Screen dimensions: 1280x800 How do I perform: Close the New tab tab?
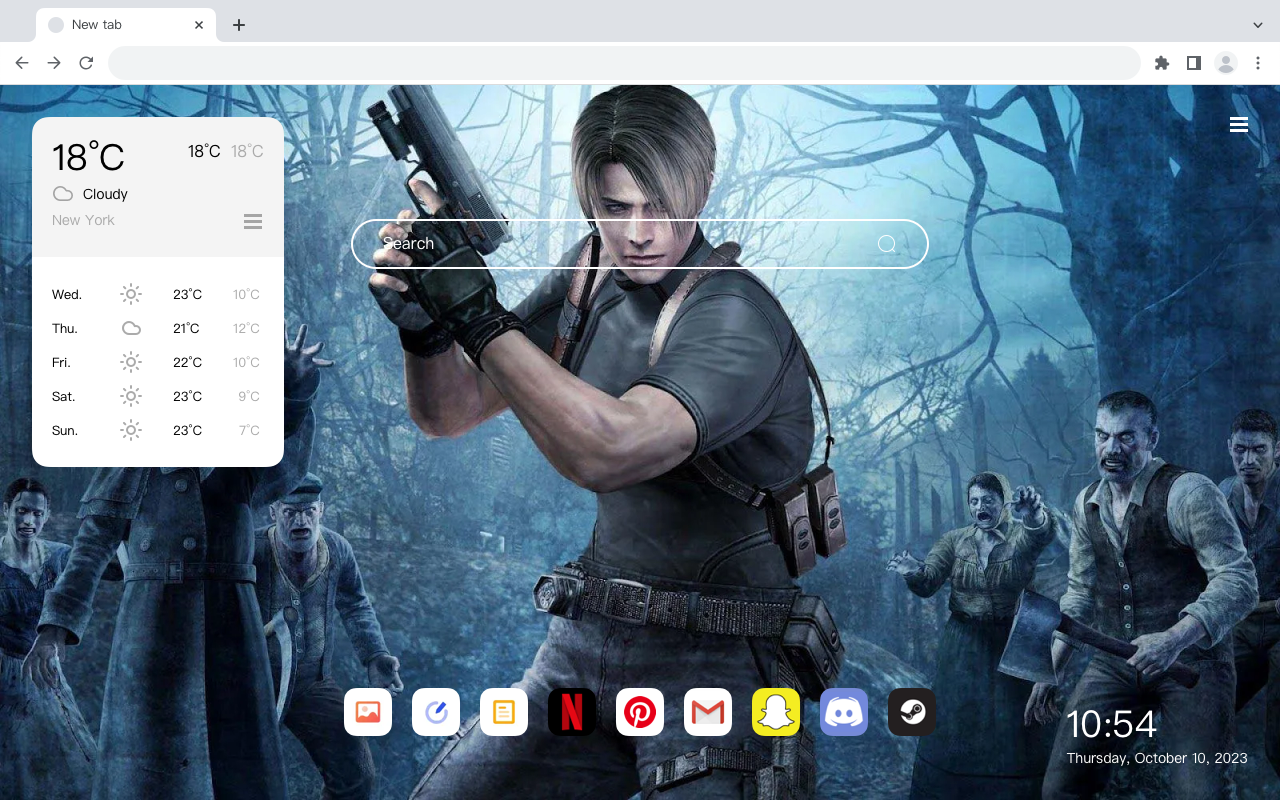tap(199, 25)
